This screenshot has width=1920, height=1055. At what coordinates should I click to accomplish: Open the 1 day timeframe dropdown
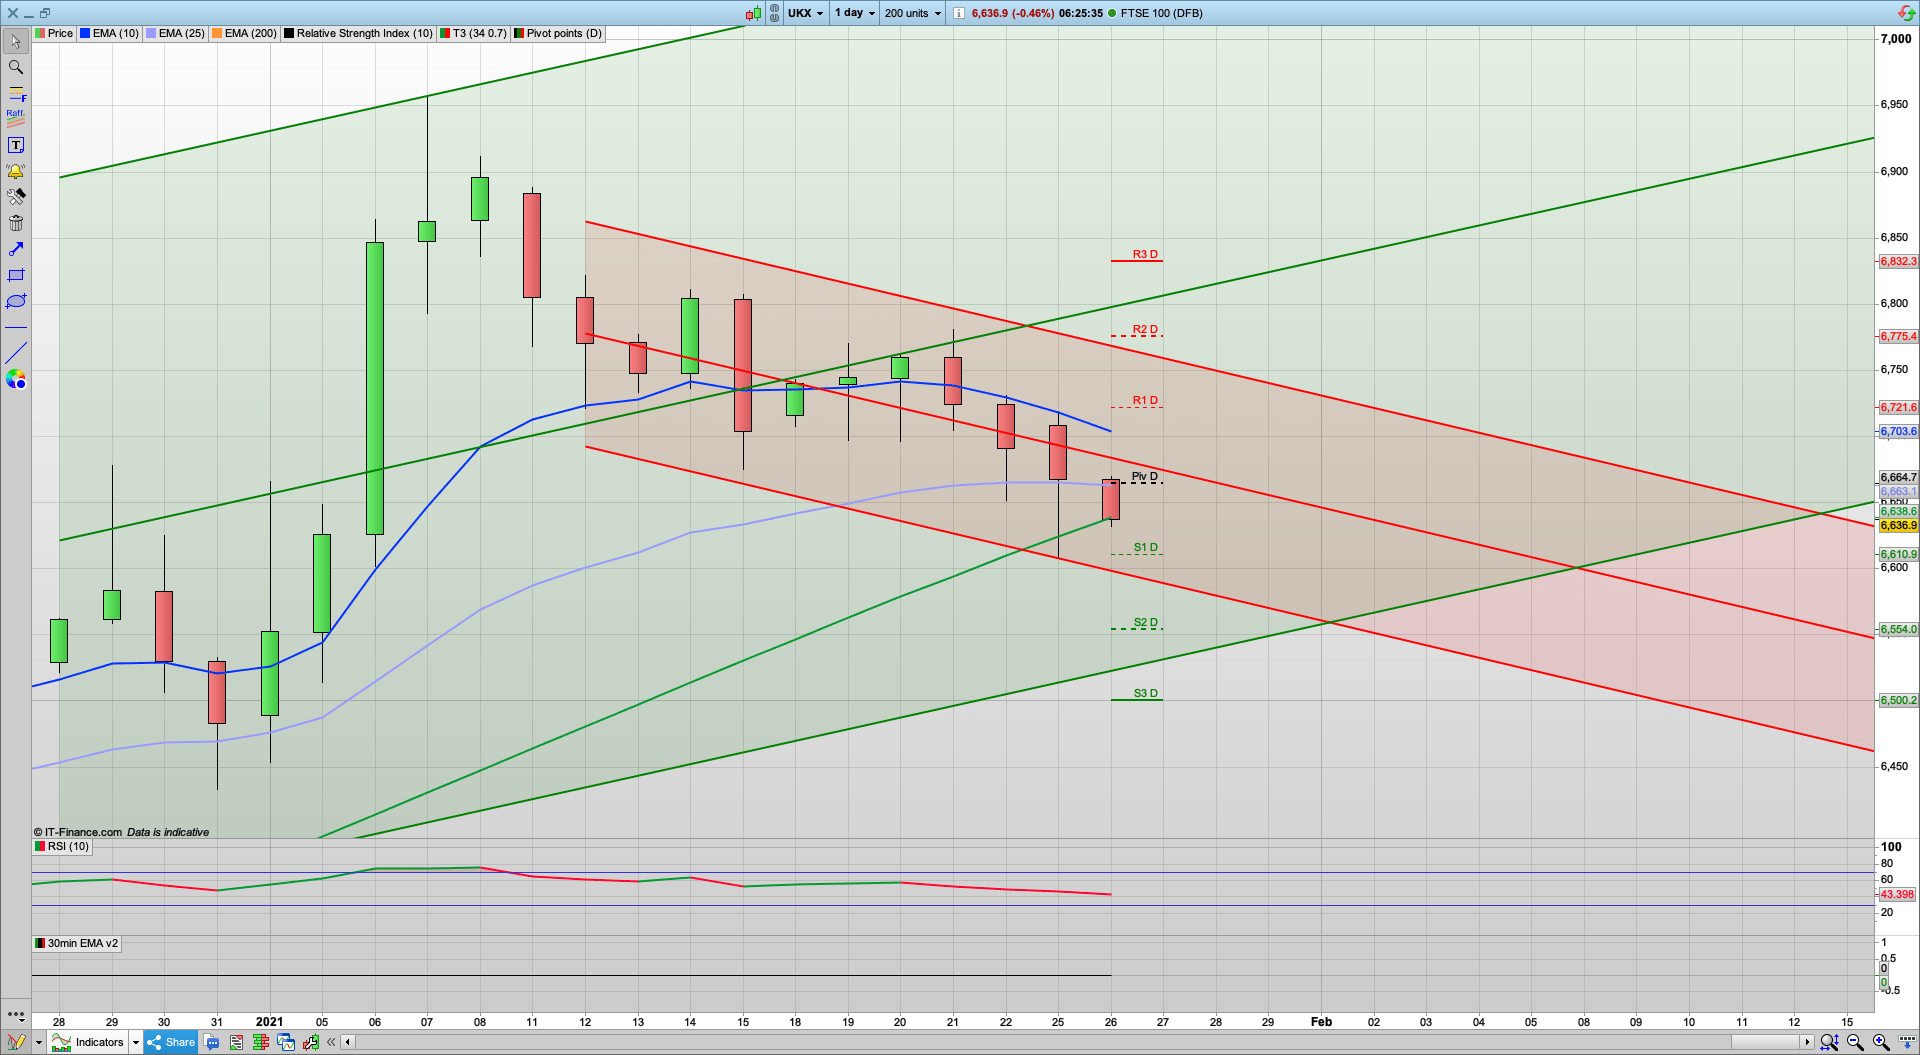pos(853,13)
